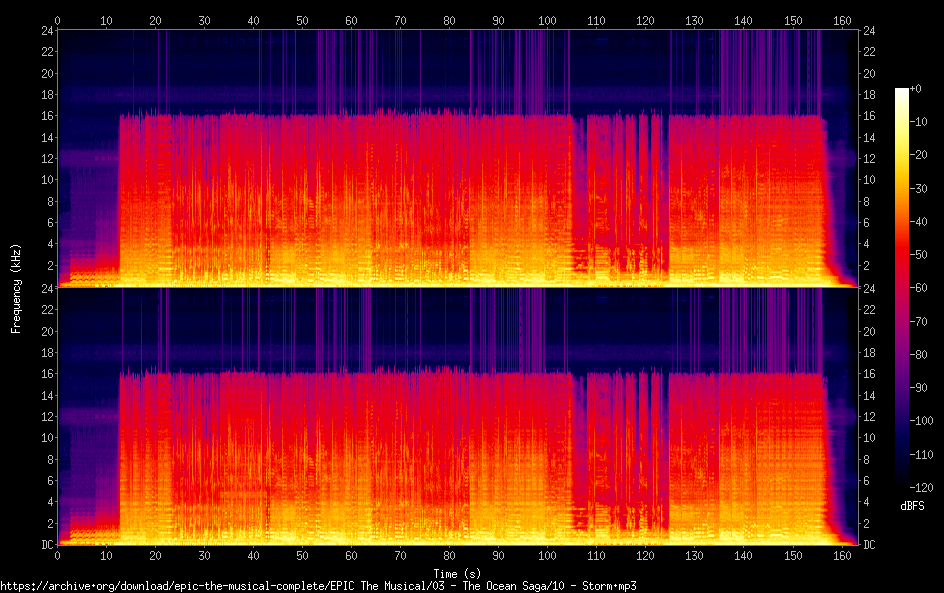The width and height of the screenshot is (944, 593).
Task: Click the 50 second tick on the bottom axis
Action: click(x=302, y=556)
